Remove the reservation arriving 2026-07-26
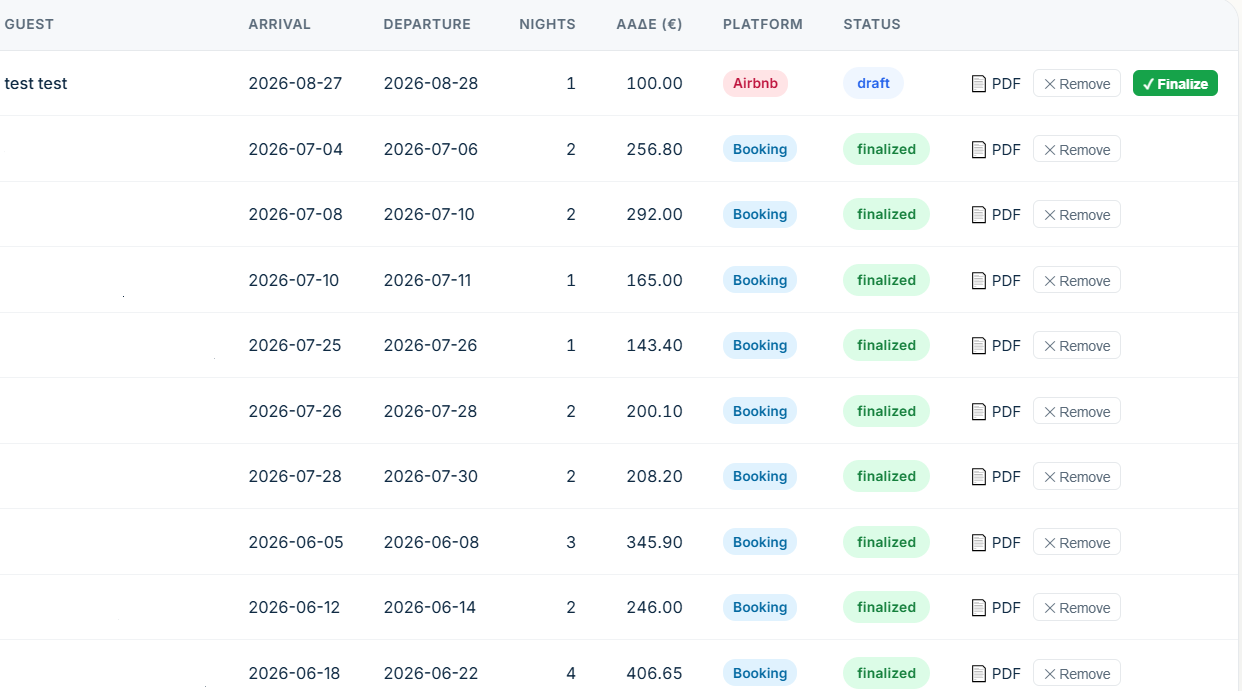Image resolution: width=1242 pixels, height=691 pixels. pyautogui.click(x=1077, y=412)
